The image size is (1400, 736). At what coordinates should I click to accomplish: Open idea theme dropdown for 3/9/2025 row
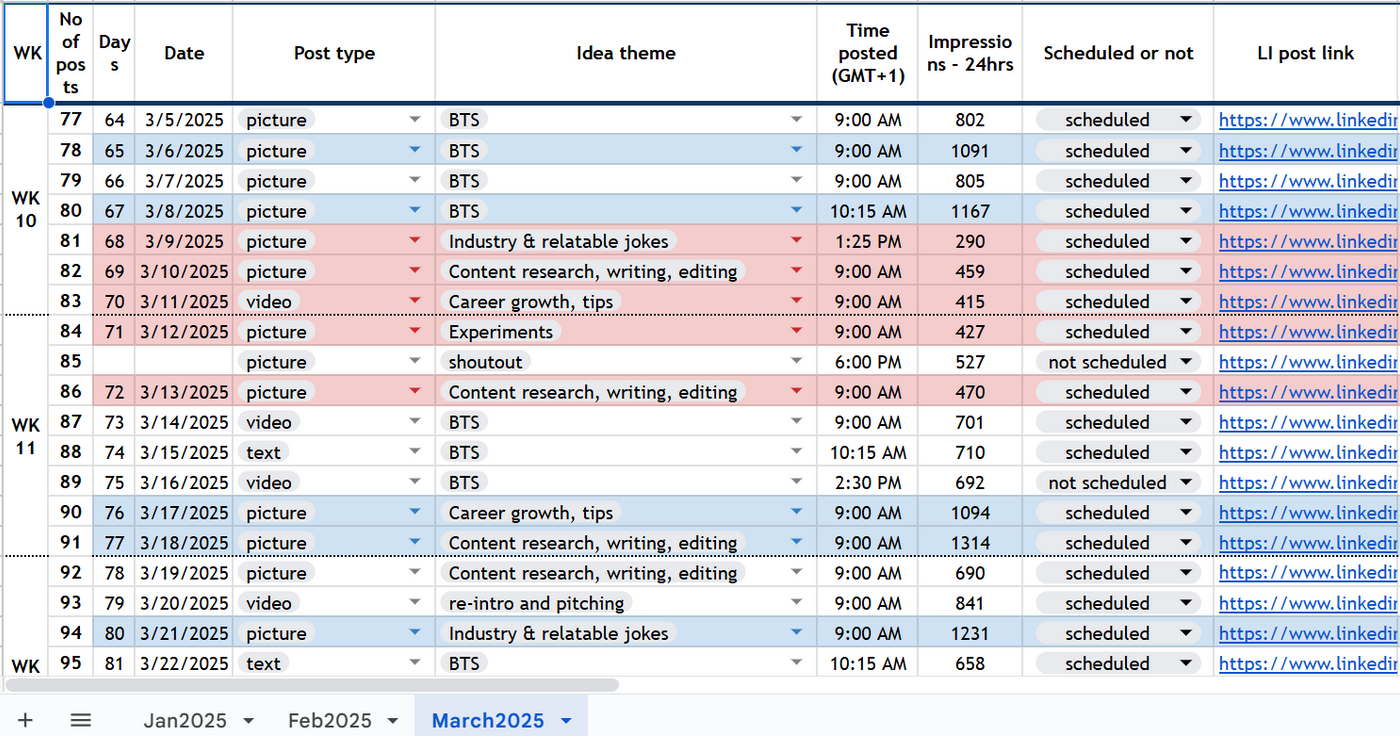(x=796, y=241)
